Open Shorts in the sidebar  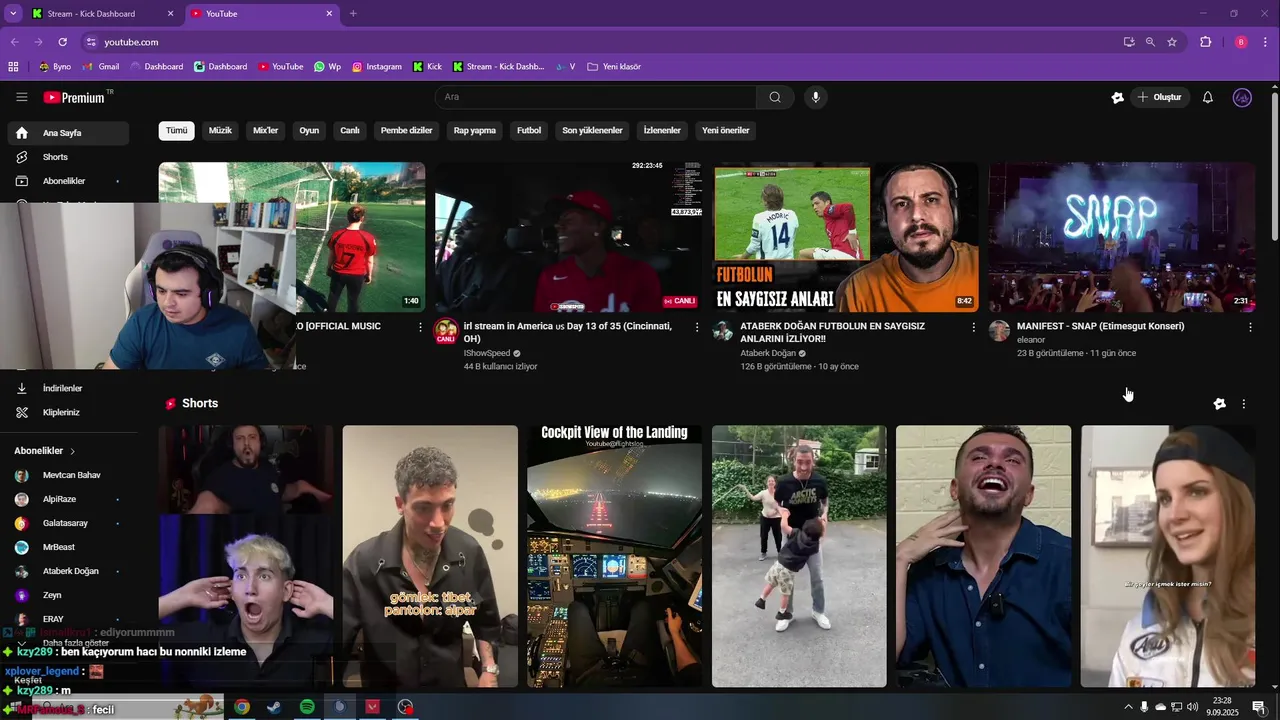pyautogui.click(x=69, y=157)
